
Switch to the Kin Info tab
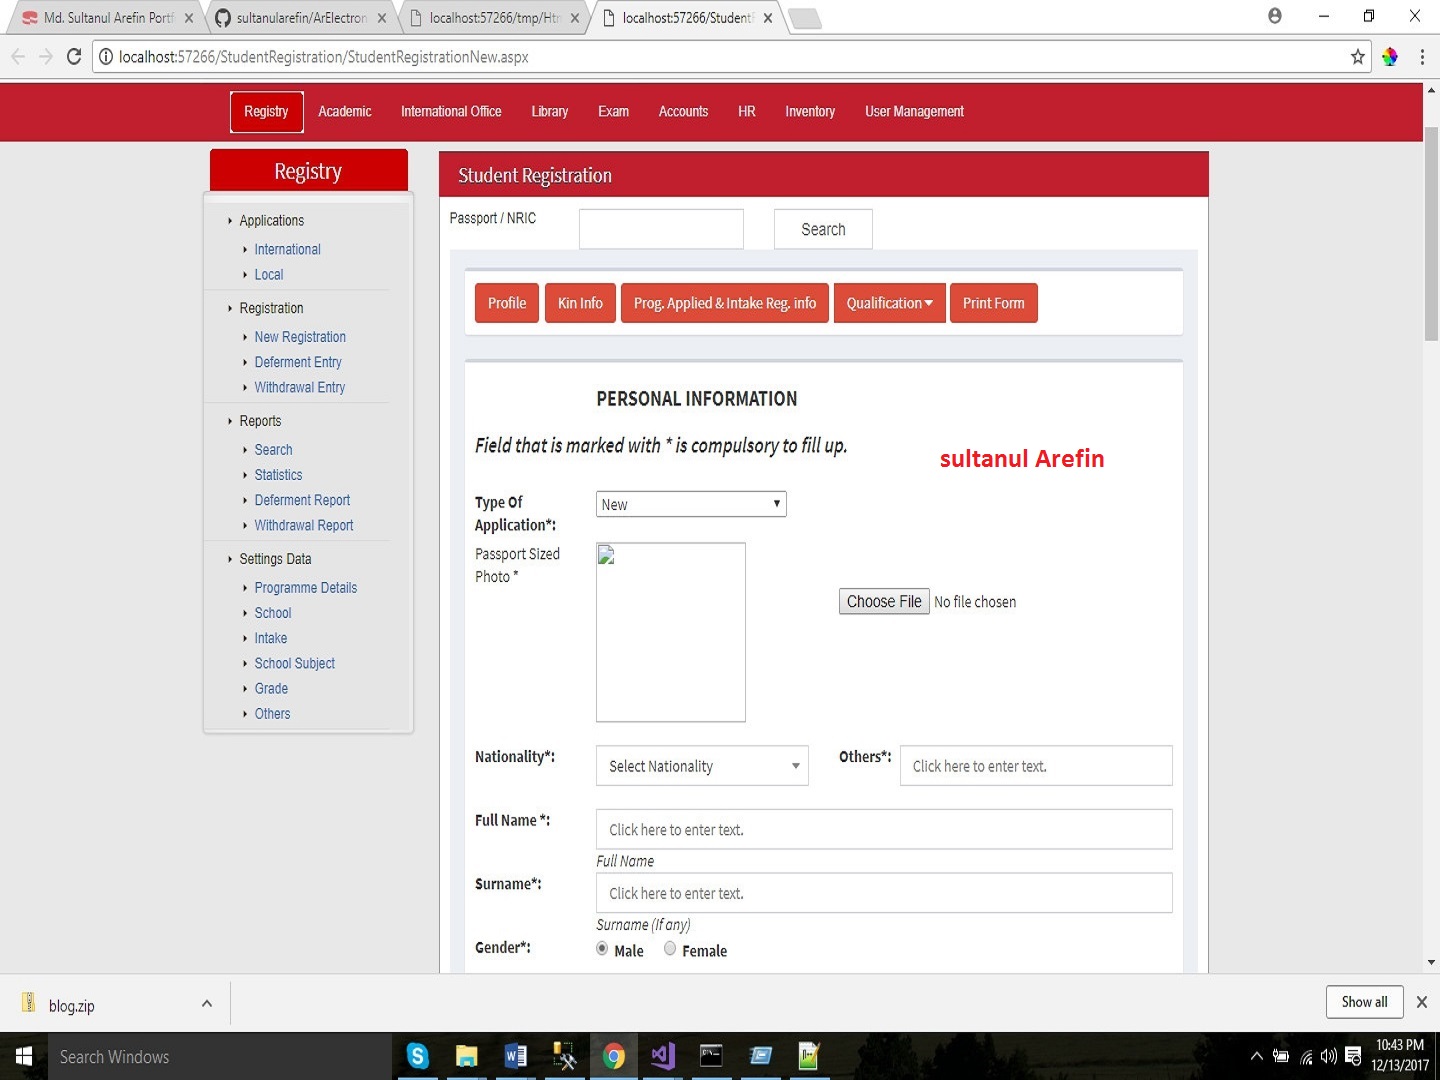pos(580,303)
